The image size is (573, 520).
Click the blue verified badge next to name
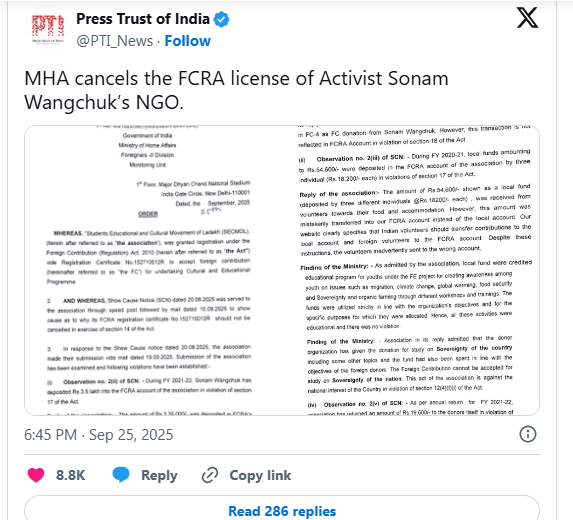click(221, 19)
